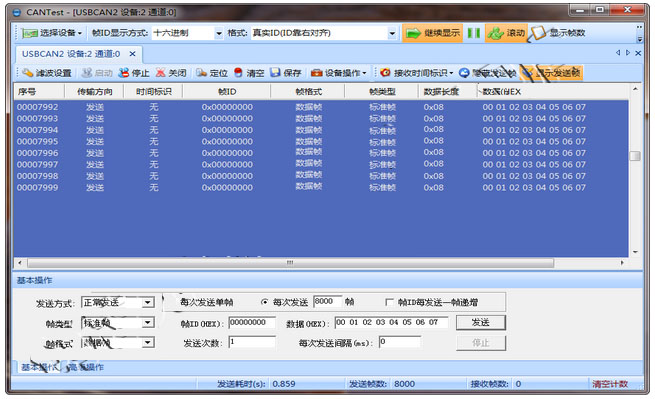Viewport: 655px width, 399px height.
Task: Enable 帧ID每发送一帧递增 checkbox
Action: 389,302
